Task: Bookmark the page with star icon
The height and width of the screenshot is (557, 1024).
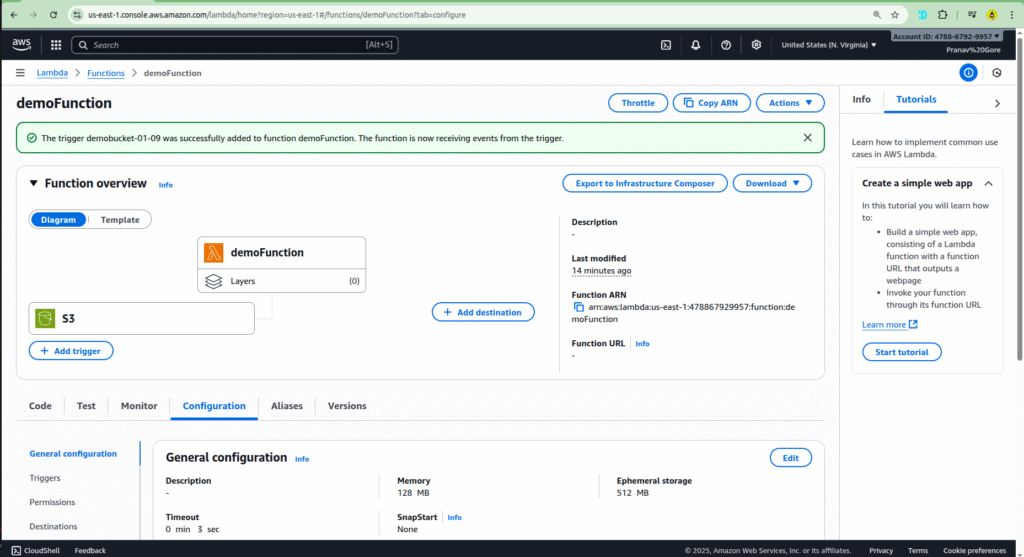Action: tap(895, 14)
